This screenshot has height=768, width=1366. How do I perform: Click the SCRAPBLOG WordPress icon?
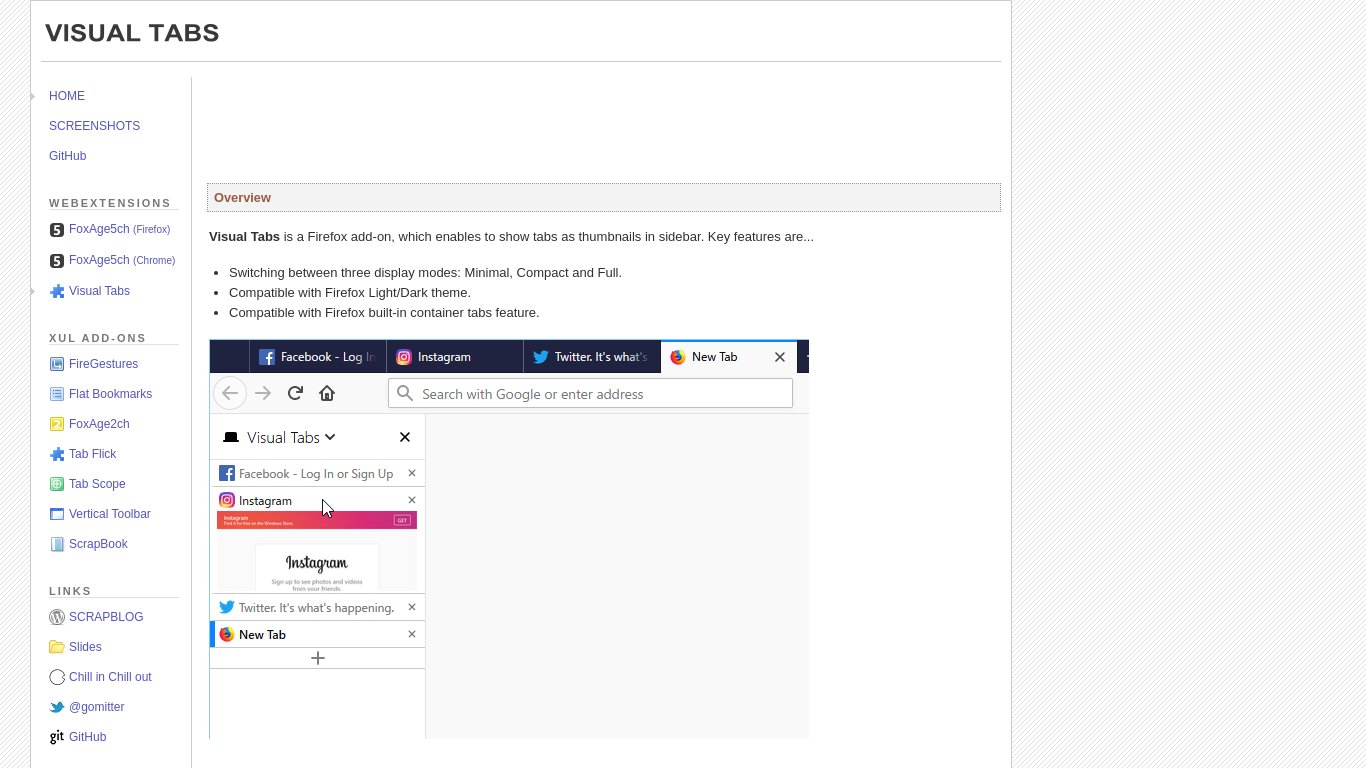57,617
